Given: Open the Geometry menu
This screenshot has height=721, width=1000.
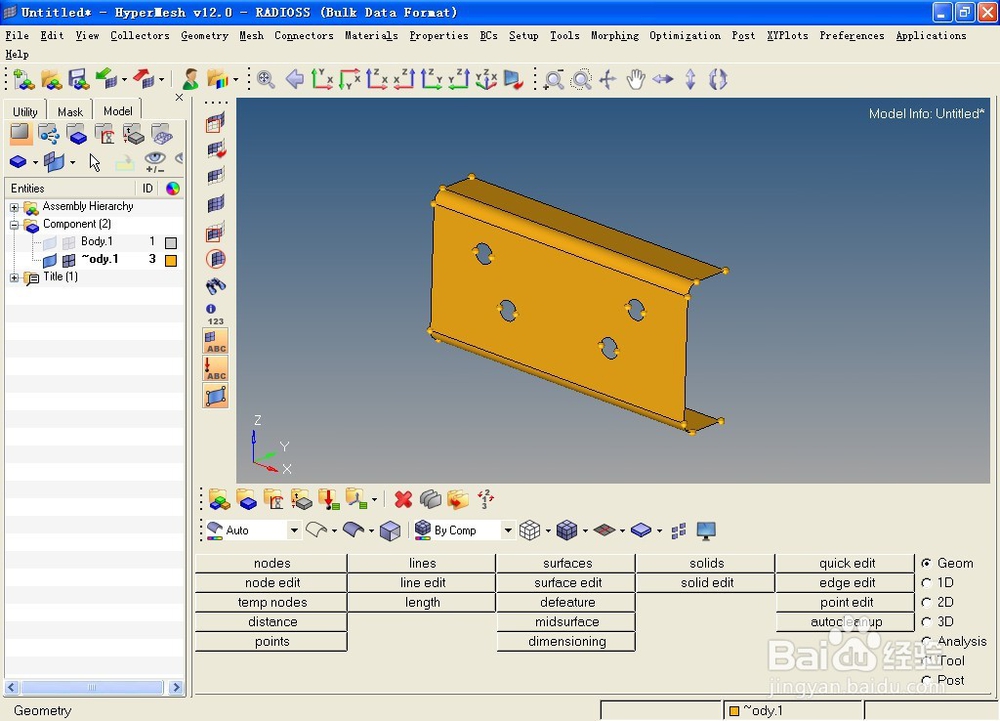Looking at the screenshot, I should click(204, 36).
